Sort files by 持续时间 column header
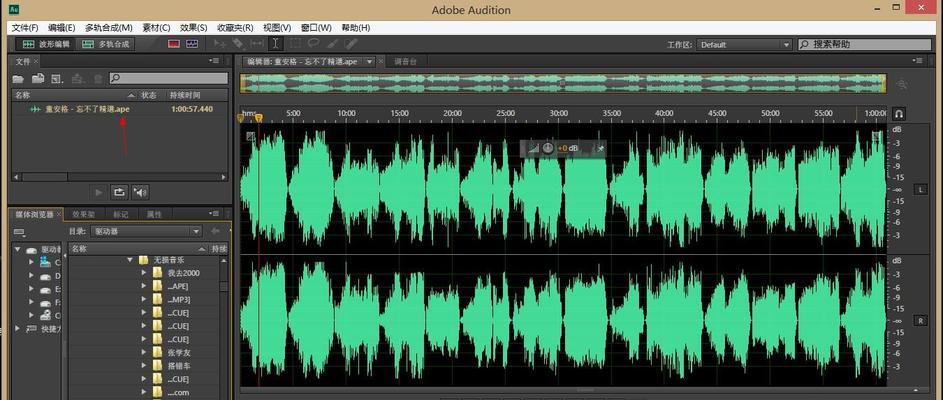This screenshot has height=400, width=943. coord(185,95)
